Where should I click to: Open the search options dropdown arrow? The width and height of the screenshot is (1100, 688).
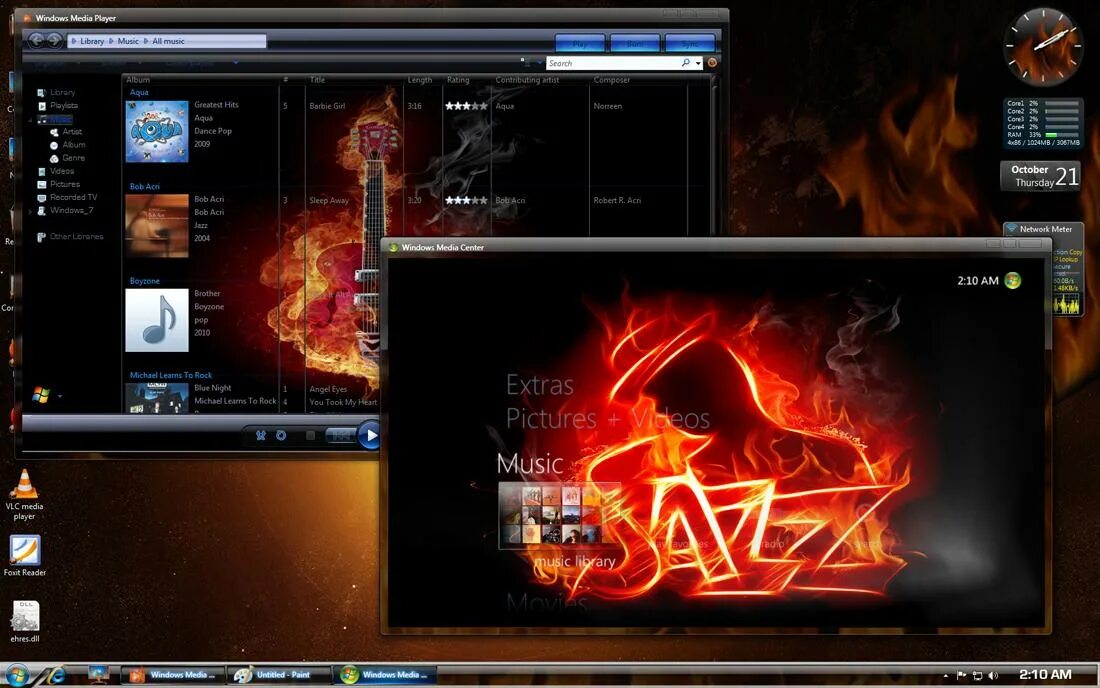pos(698,63)
